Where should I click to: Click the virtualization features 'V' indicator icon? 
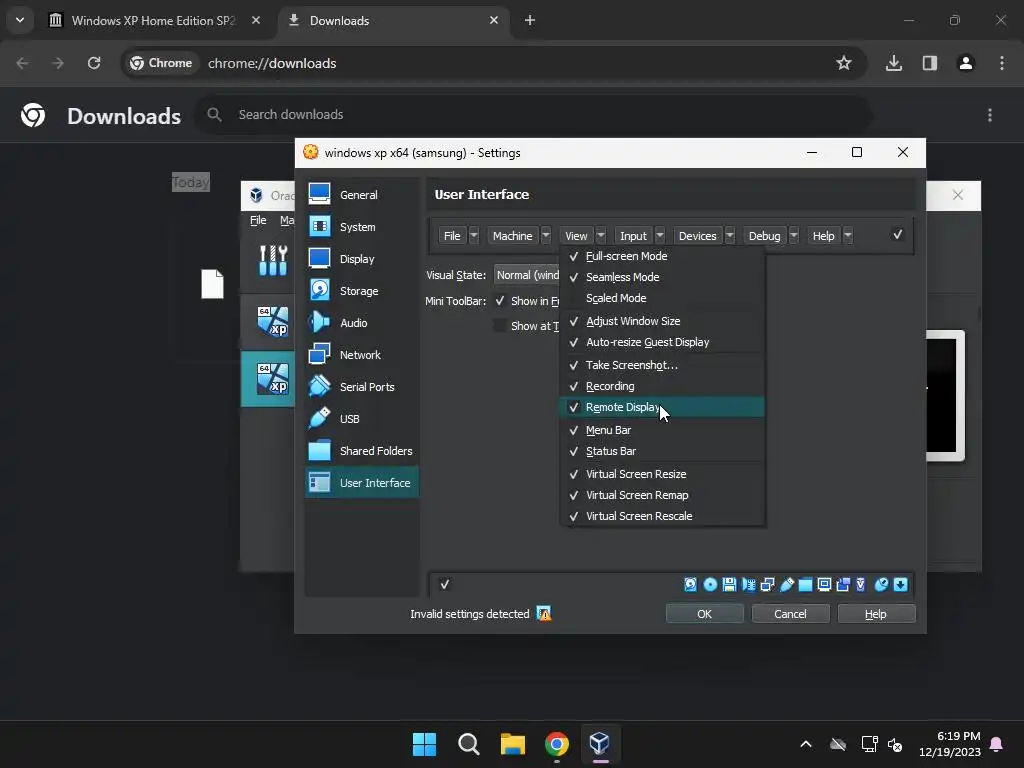[861, 584]
